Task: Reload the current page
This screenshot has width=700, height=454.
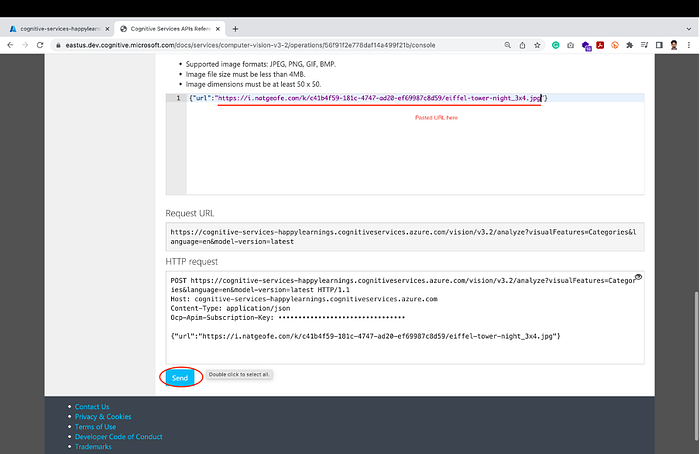Action: click(x=40, y=45)
